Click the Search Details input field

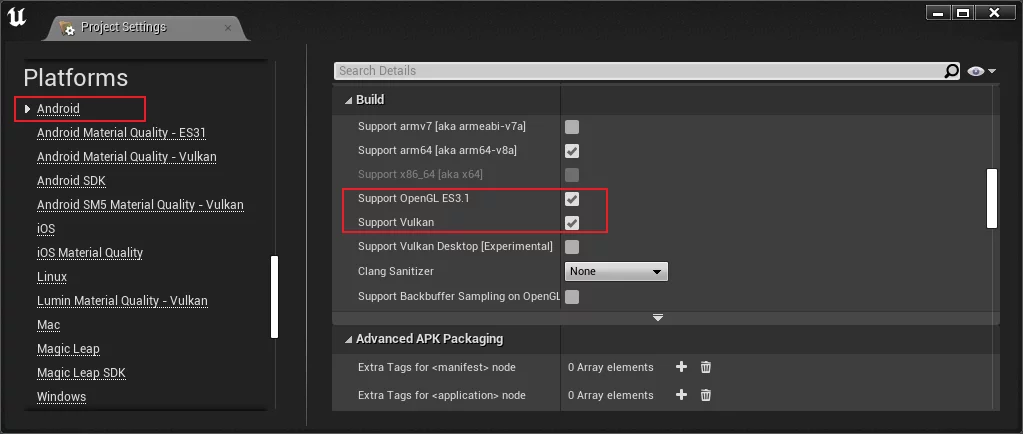point(640,71)
